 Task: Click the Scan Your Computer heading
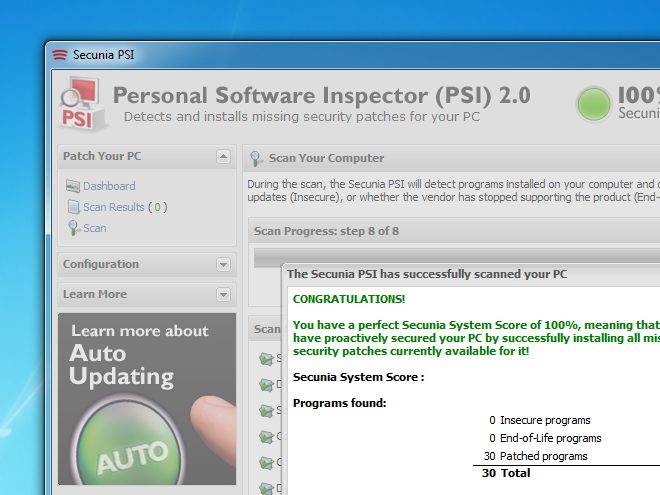coord(326,158)
